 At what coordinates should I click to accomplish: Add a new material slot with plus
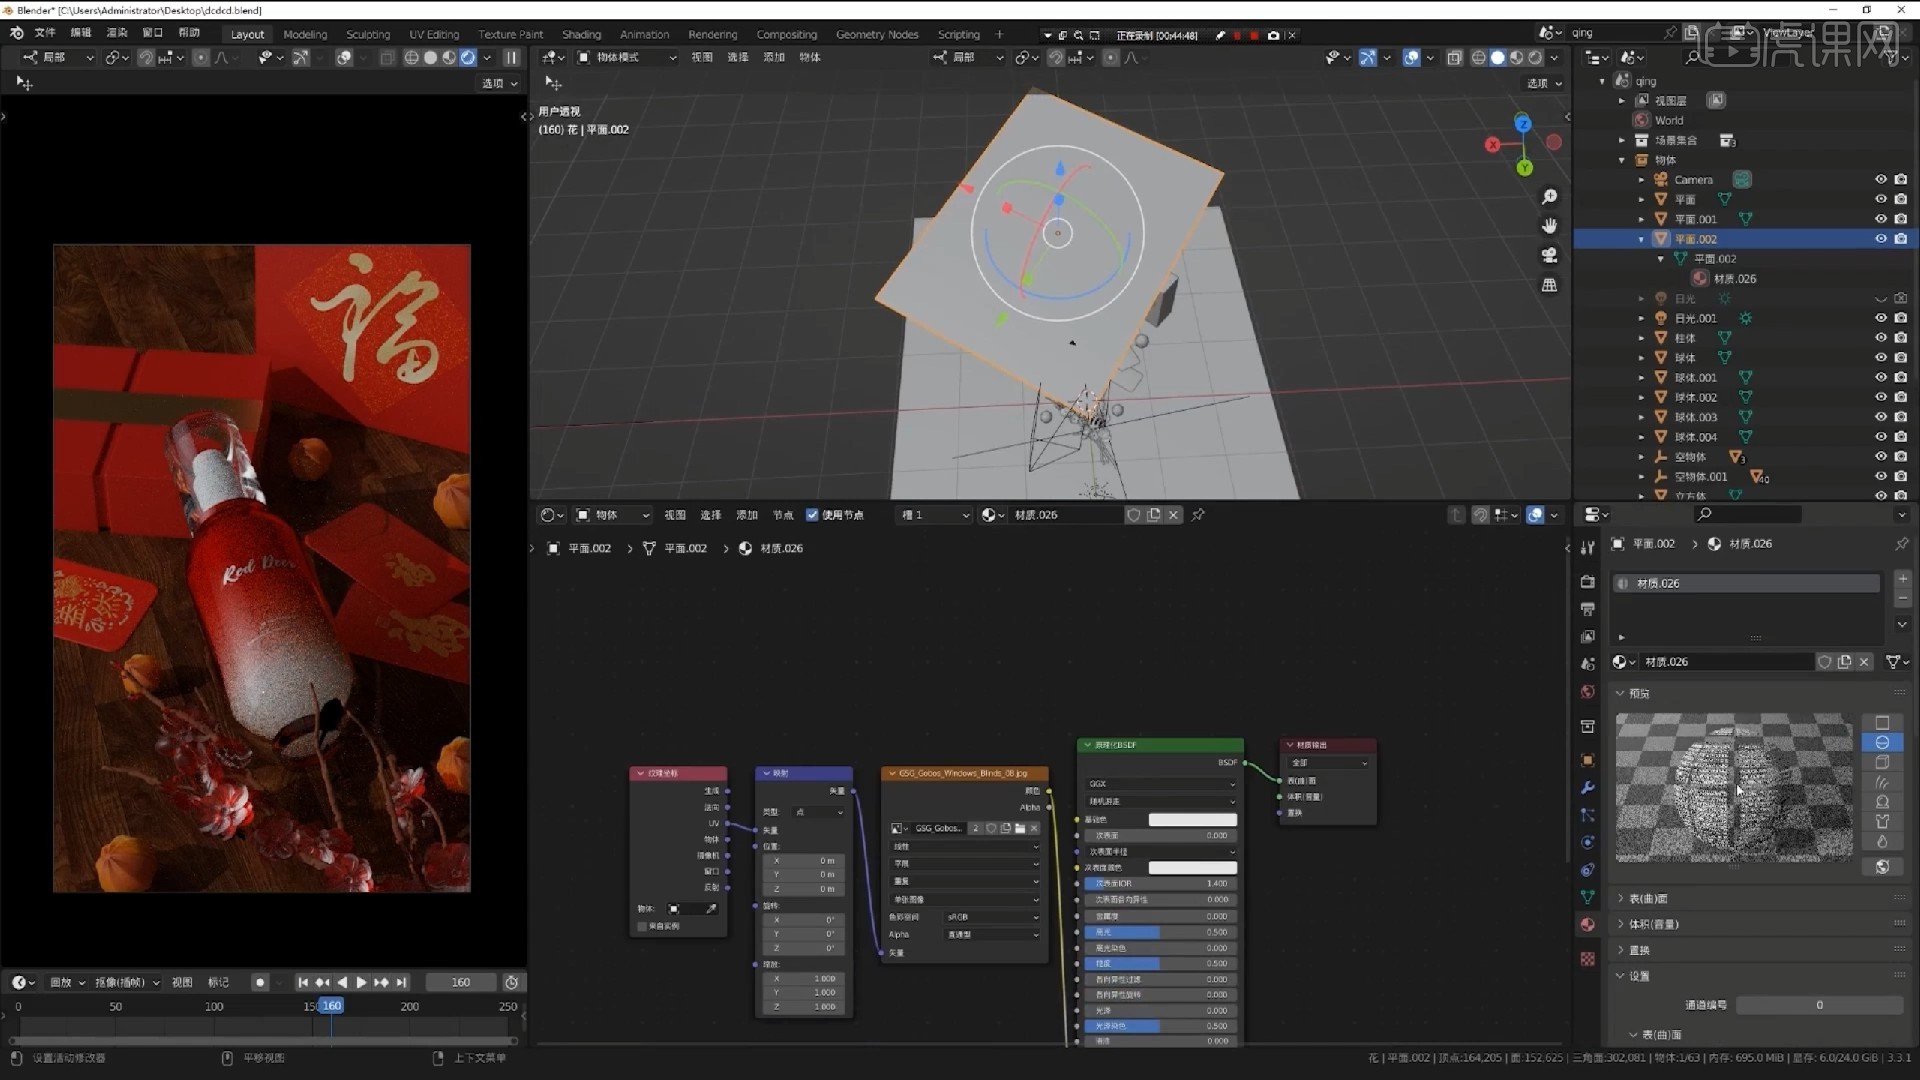click(1902, 579)
